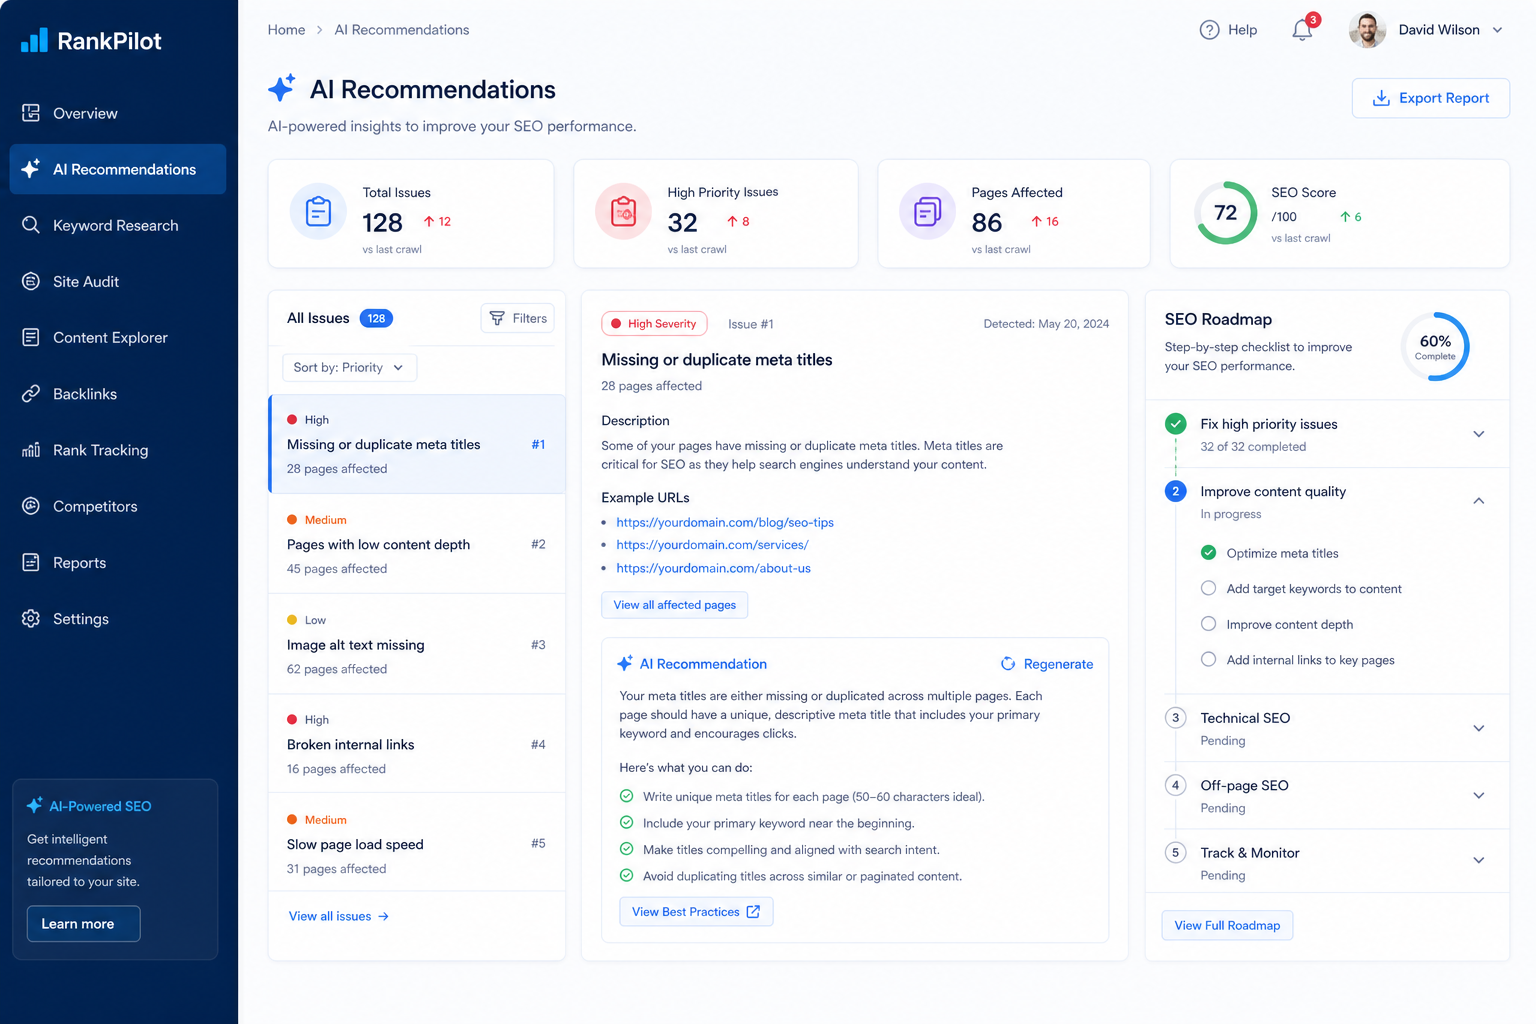Viewport: 1536px width, 1024px height.
Task: Open the notifications bell
Action: click(x=1302, y=30)
